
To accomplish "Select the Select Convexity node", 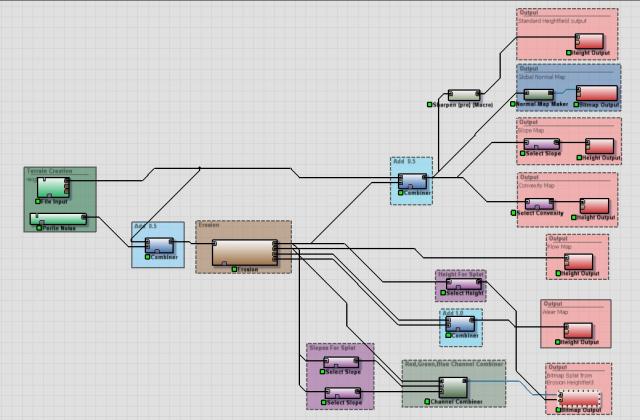I will 539,204.
